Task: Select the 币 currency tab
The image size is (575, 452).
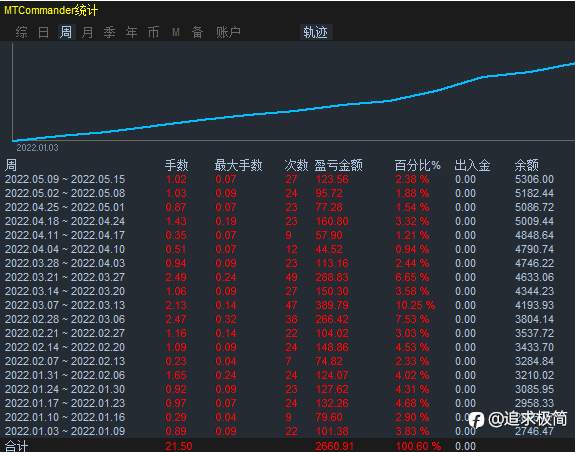Action: click(153, 32)
